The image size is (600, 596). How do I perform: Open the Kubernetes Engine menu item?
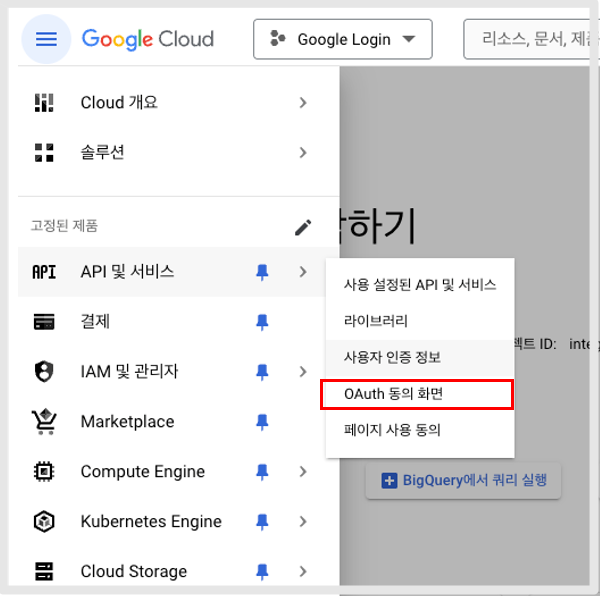[151, 521]
